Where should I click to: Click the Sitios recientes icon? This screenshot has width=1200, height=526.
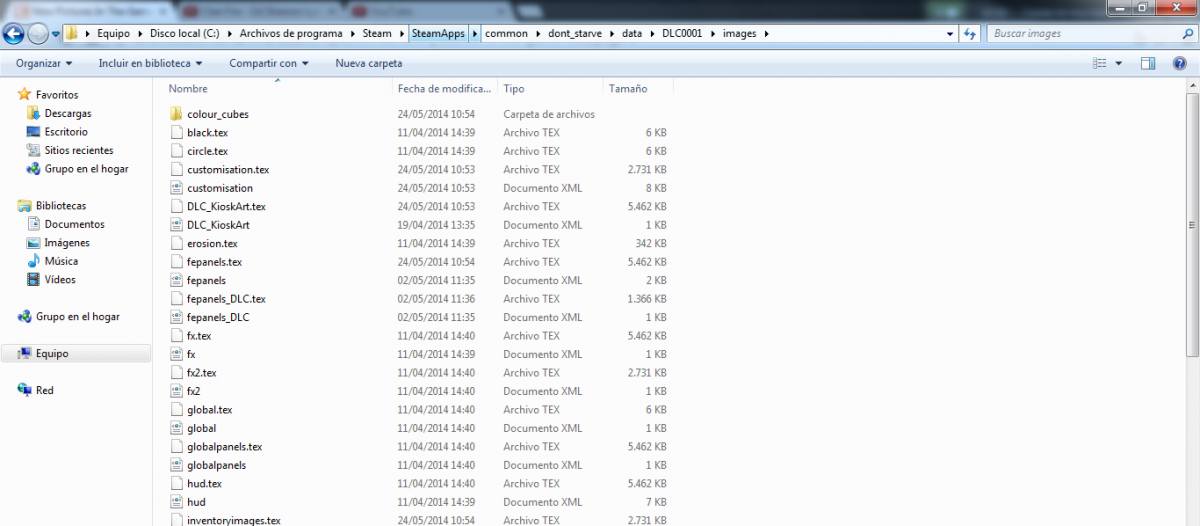(x=34, y=150)
